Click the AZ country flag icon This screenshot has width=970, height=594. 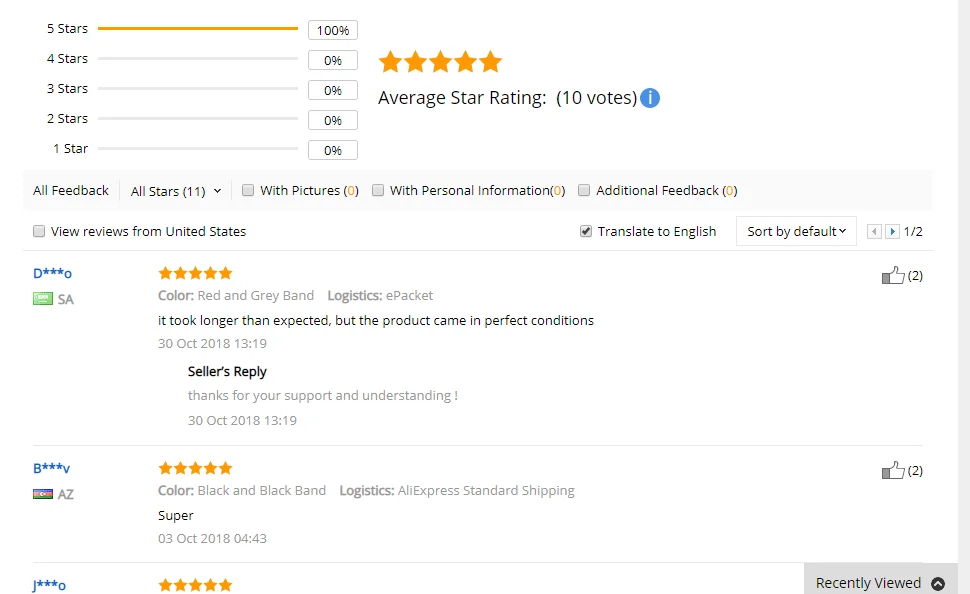pos(43,494)
